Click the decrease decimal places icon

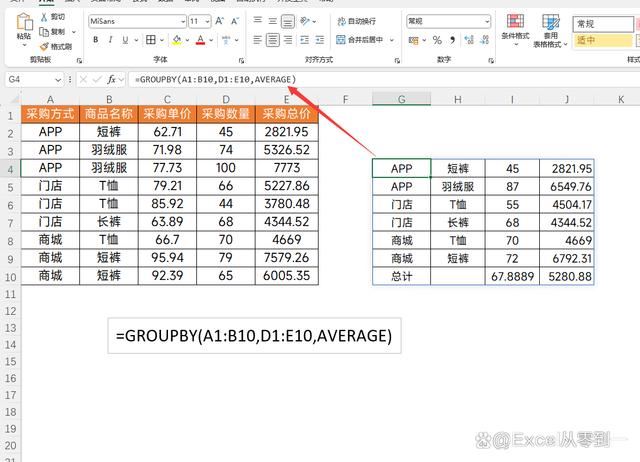coord(484,40)
